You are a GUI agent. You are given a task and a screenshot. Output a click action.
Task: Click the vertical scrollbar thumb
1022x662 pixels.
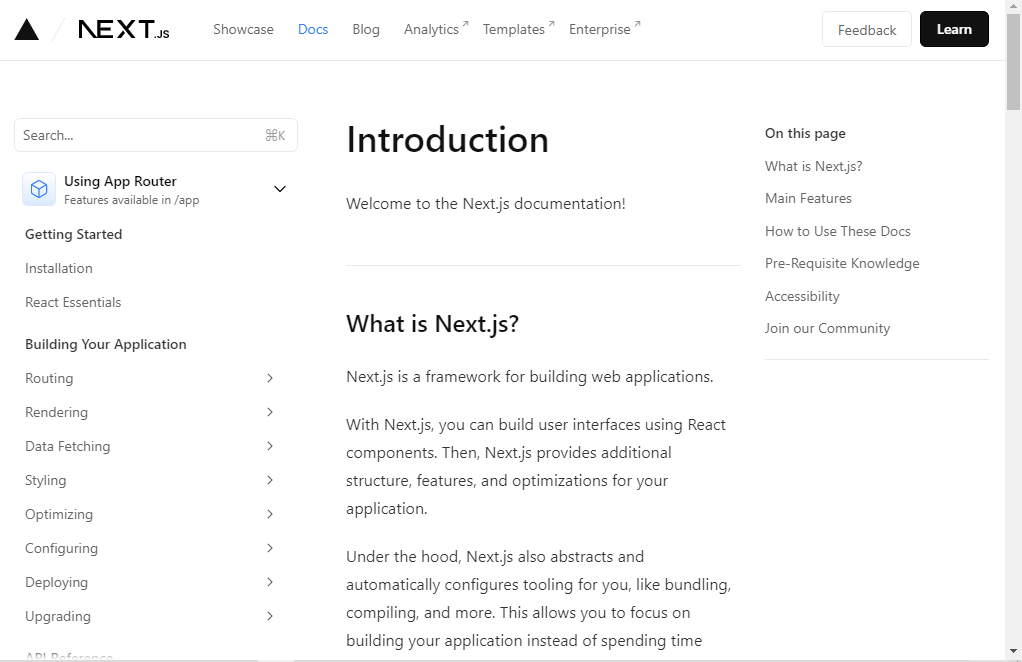coord(1014,62)
